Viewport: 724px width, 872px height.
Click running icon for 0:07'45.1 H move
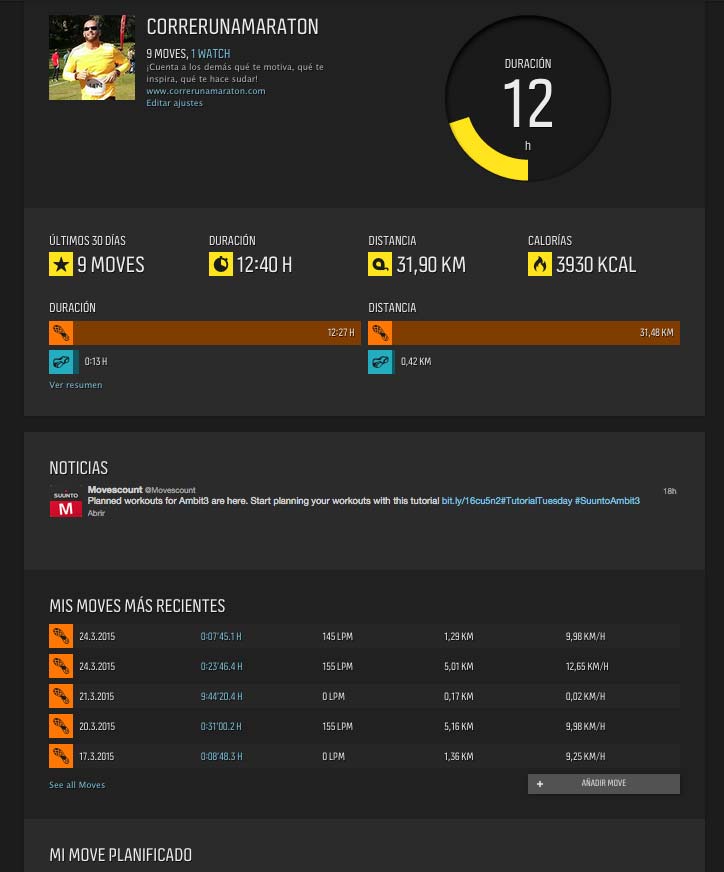click(61, 636)
